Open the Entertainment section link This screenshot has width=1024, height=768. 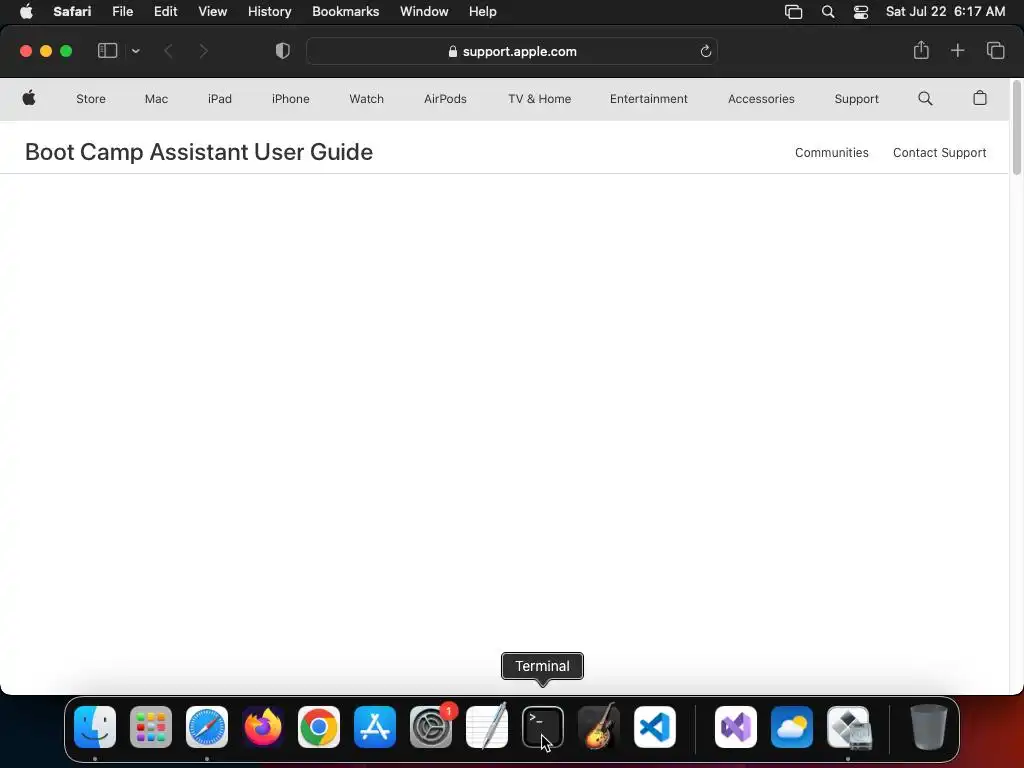[x=648, y=99]
